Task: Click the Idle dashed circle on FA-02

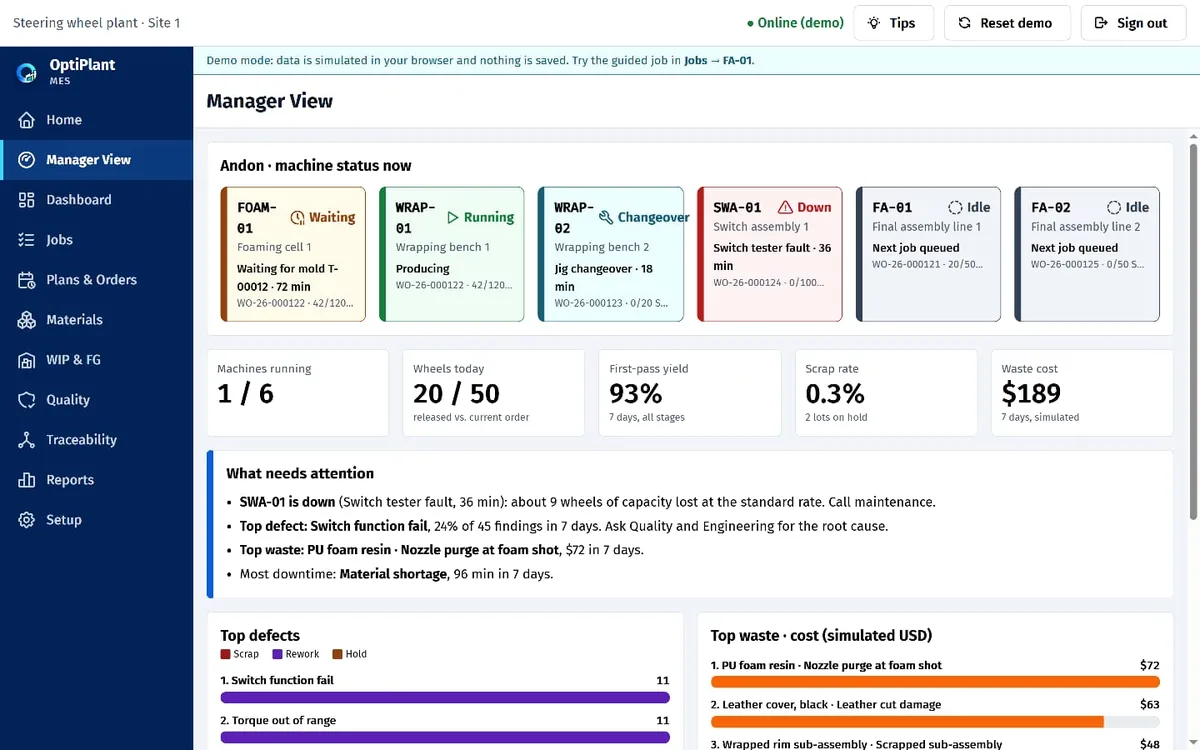Action: pos(1114,207)
